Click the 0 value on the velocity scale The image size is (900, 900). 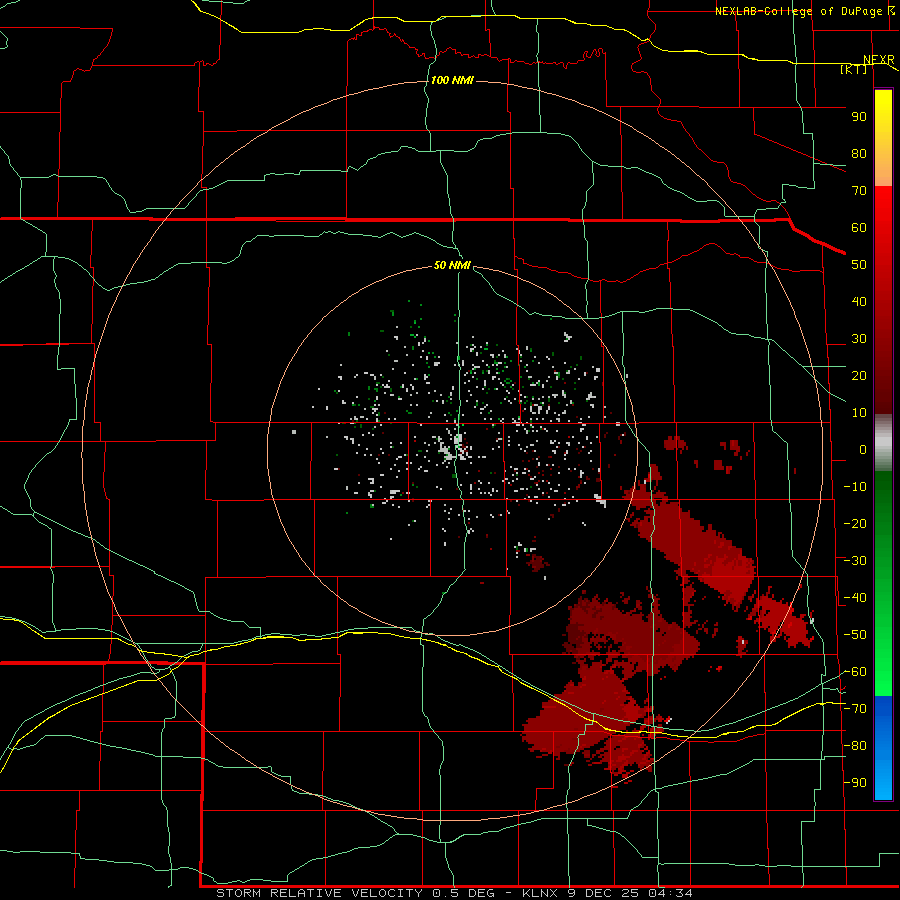(x=863, y=449)
